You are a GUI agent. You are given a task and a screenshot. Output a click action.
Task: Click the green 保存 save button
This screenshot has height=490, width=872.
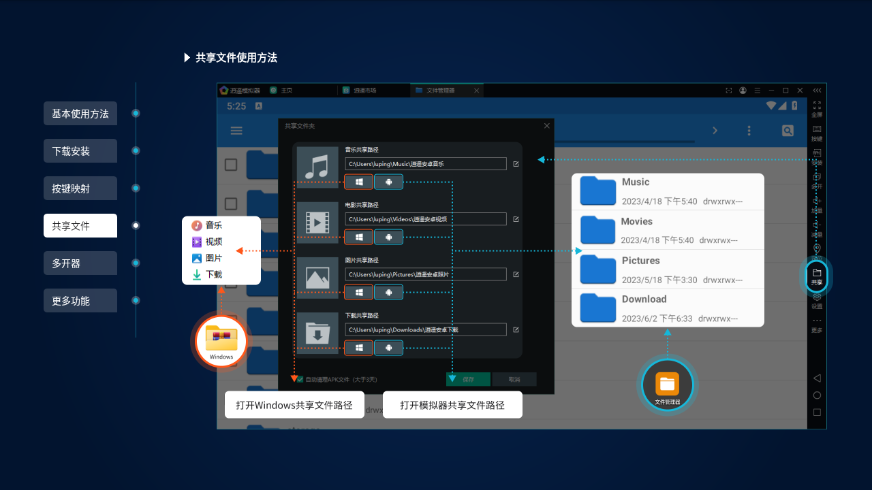(468, 379)
